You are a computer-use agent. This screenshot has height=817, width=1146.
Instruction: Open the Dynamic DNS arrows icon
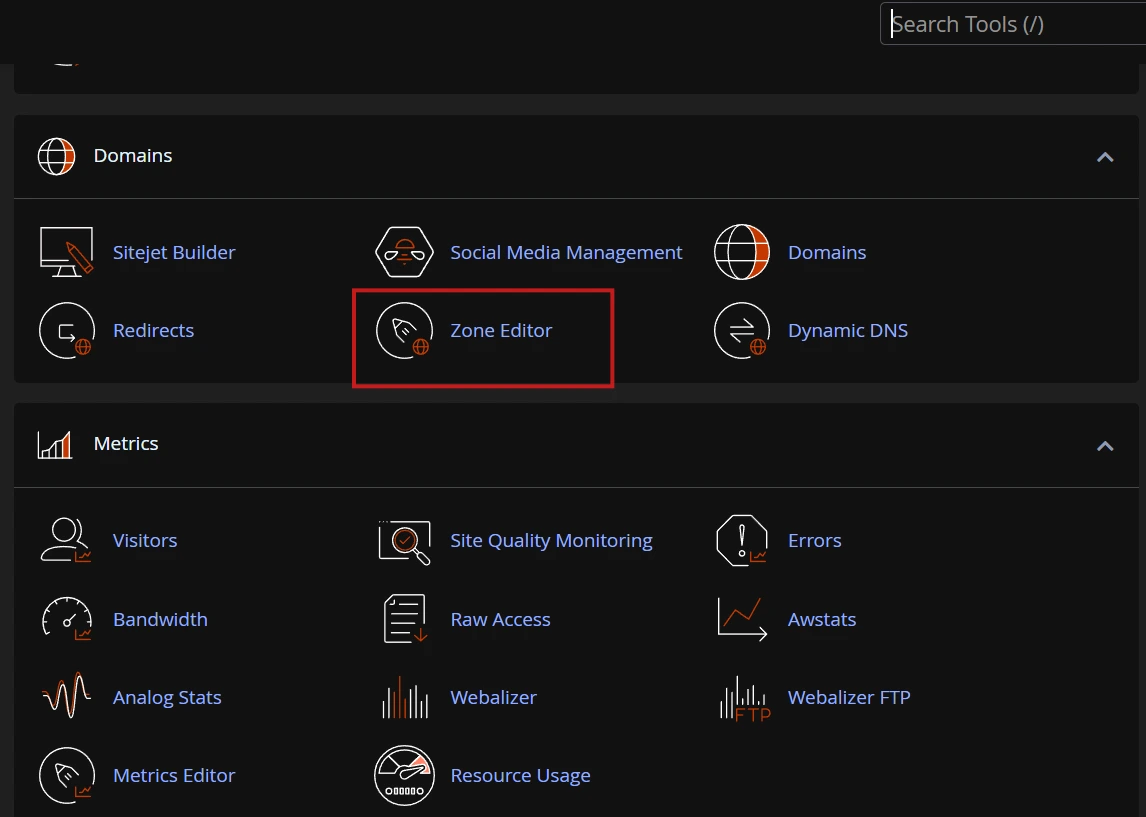coord(742,330)
